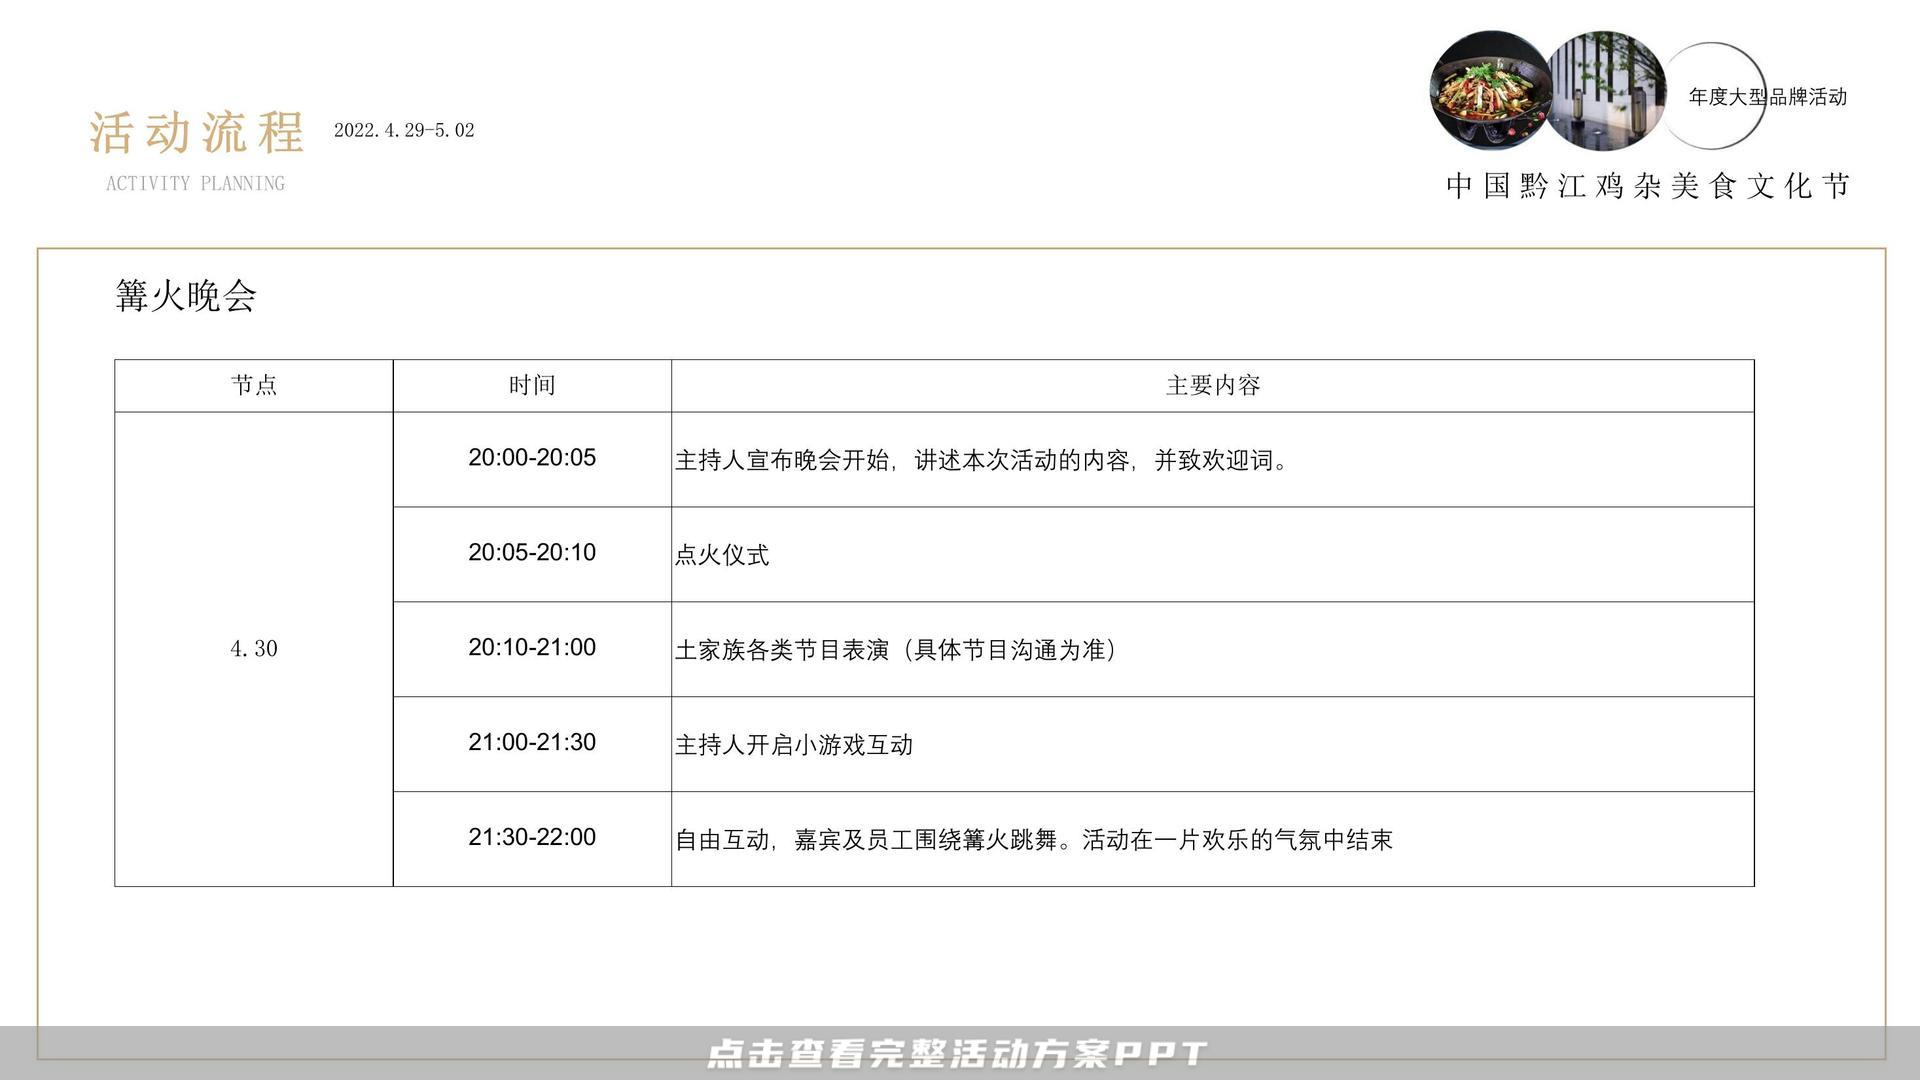The height and width of the screenshot is (1080, 1920).
Task: Select the '点火仪式' content cell
Action: click(x=1213, y=554)
